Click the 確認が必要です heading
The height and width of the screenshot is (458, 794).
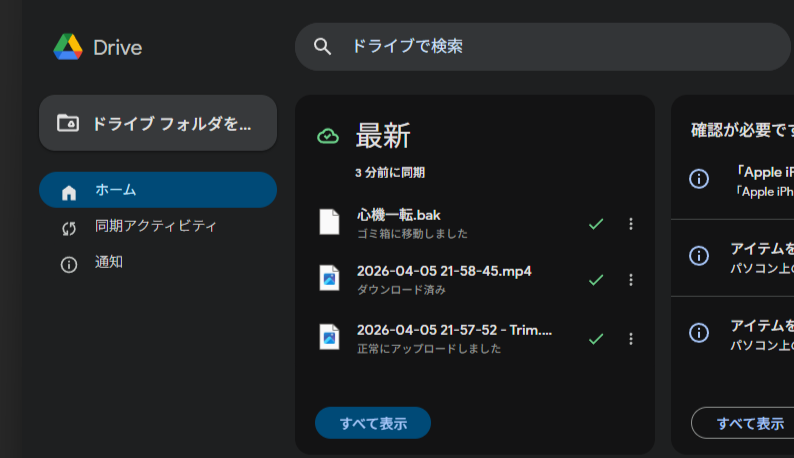(742, 130)
